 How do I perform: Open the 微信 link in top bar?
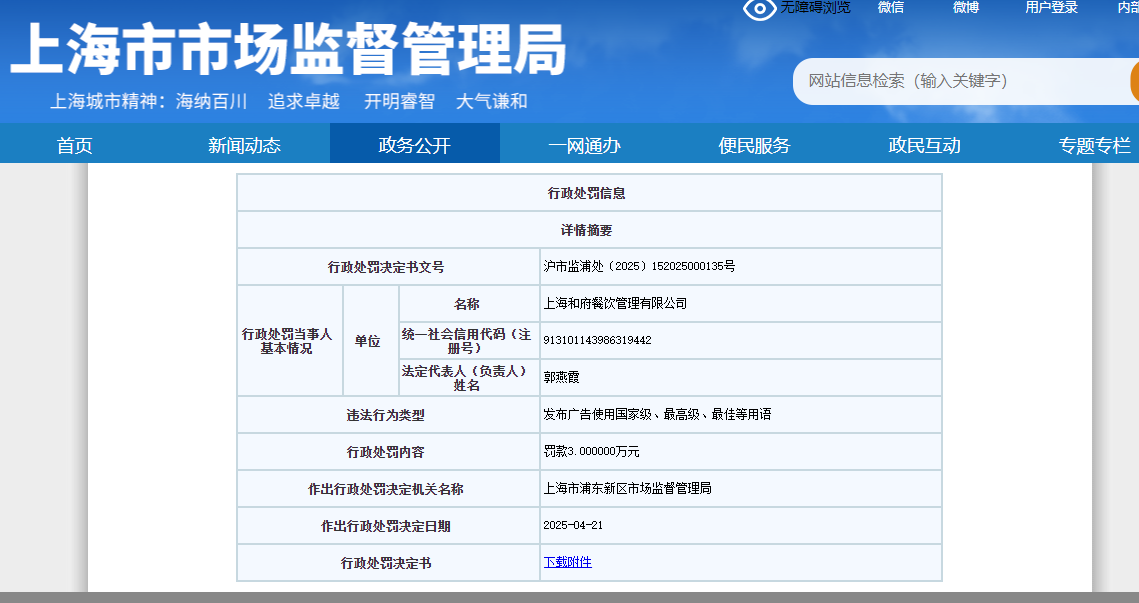coord(890,7)
